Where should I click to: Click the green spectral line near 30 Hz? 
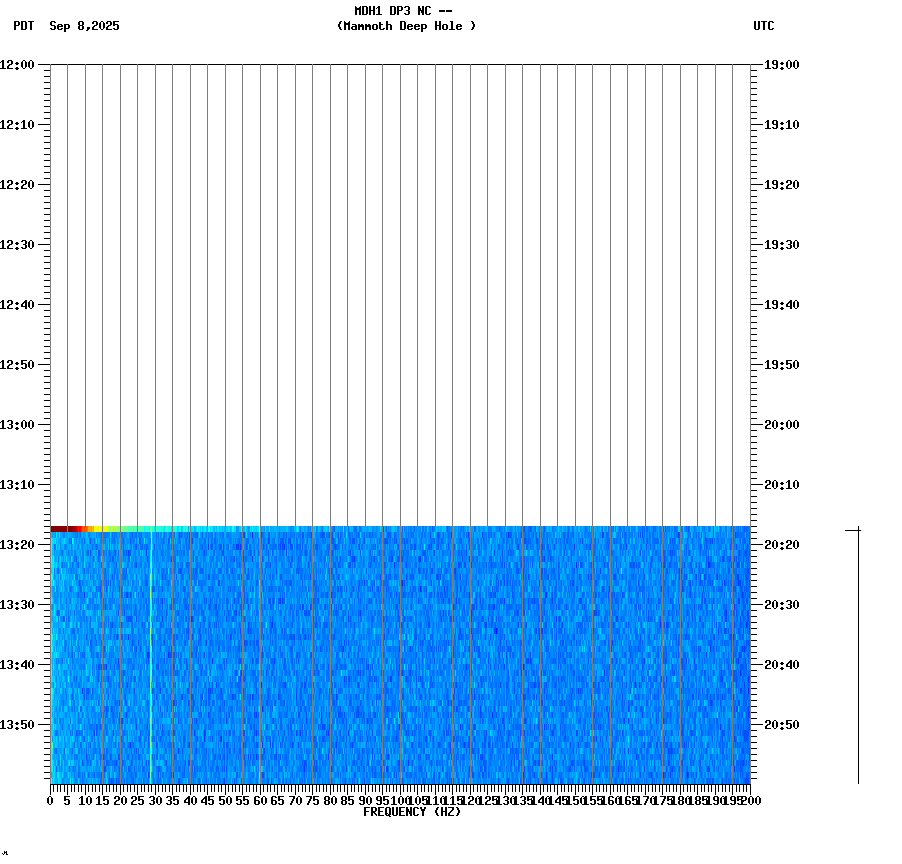point(150,650)
